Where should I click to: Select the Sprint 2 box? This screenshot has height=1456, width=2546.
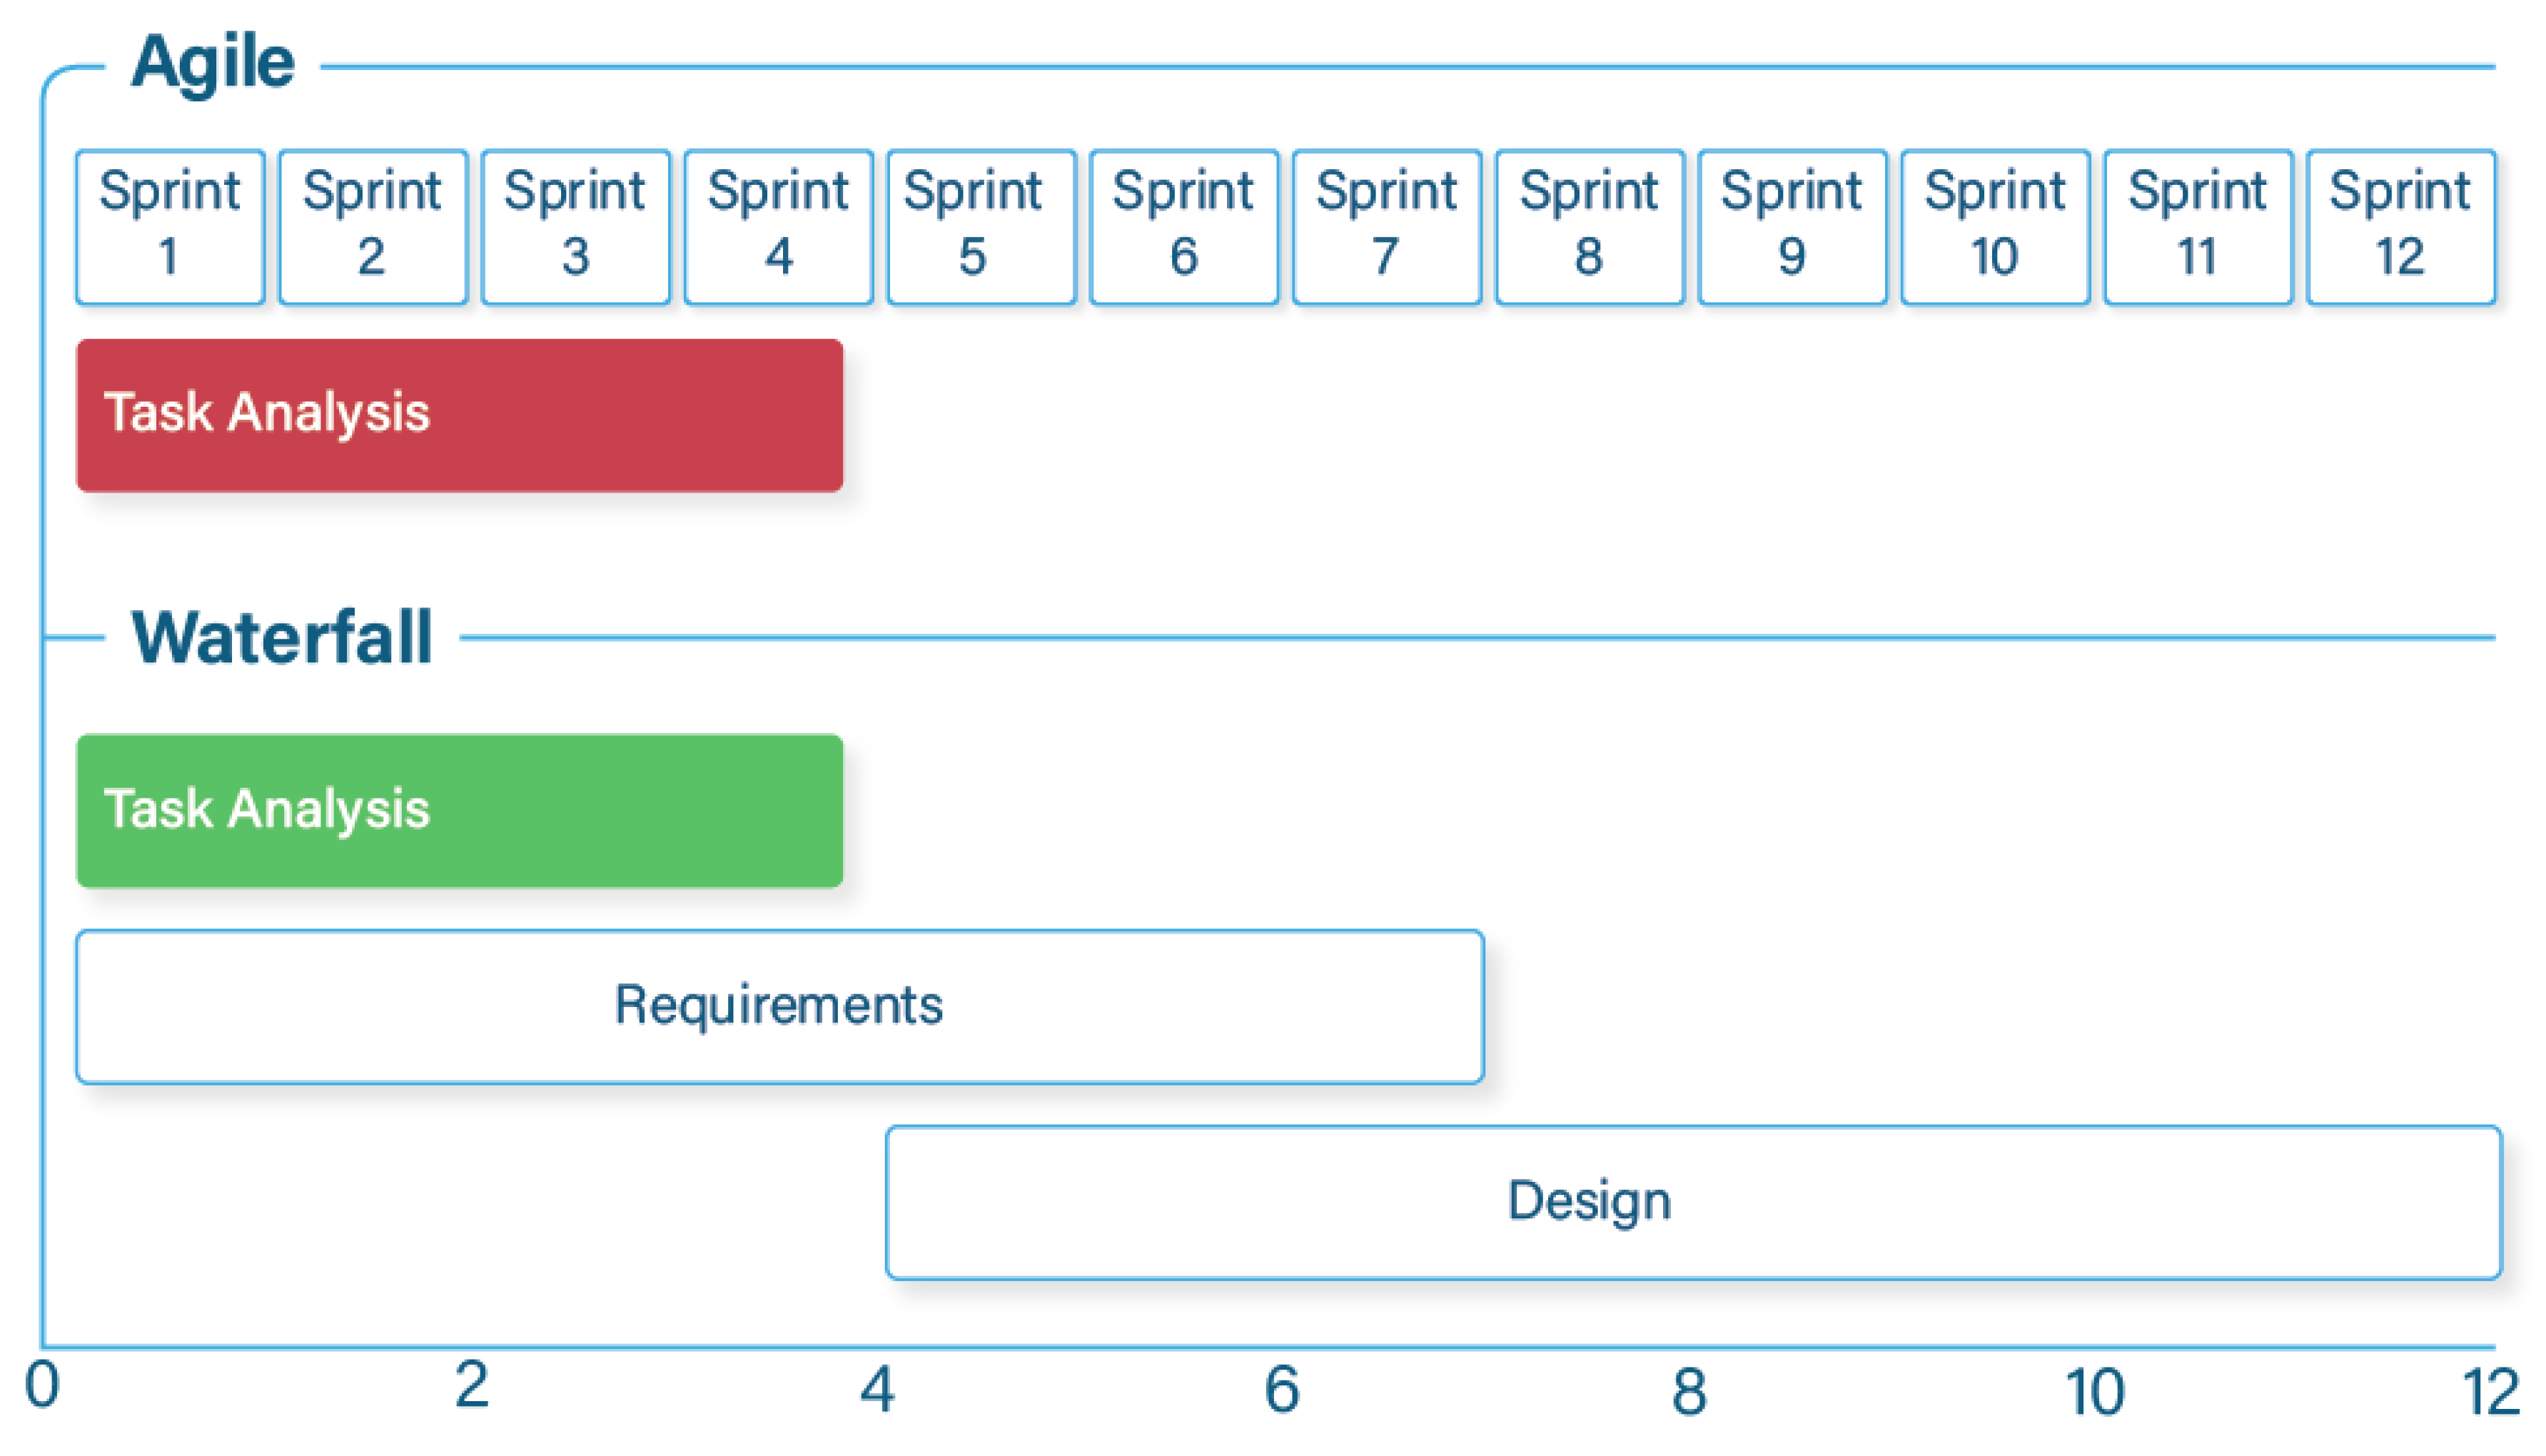[373, 227]
